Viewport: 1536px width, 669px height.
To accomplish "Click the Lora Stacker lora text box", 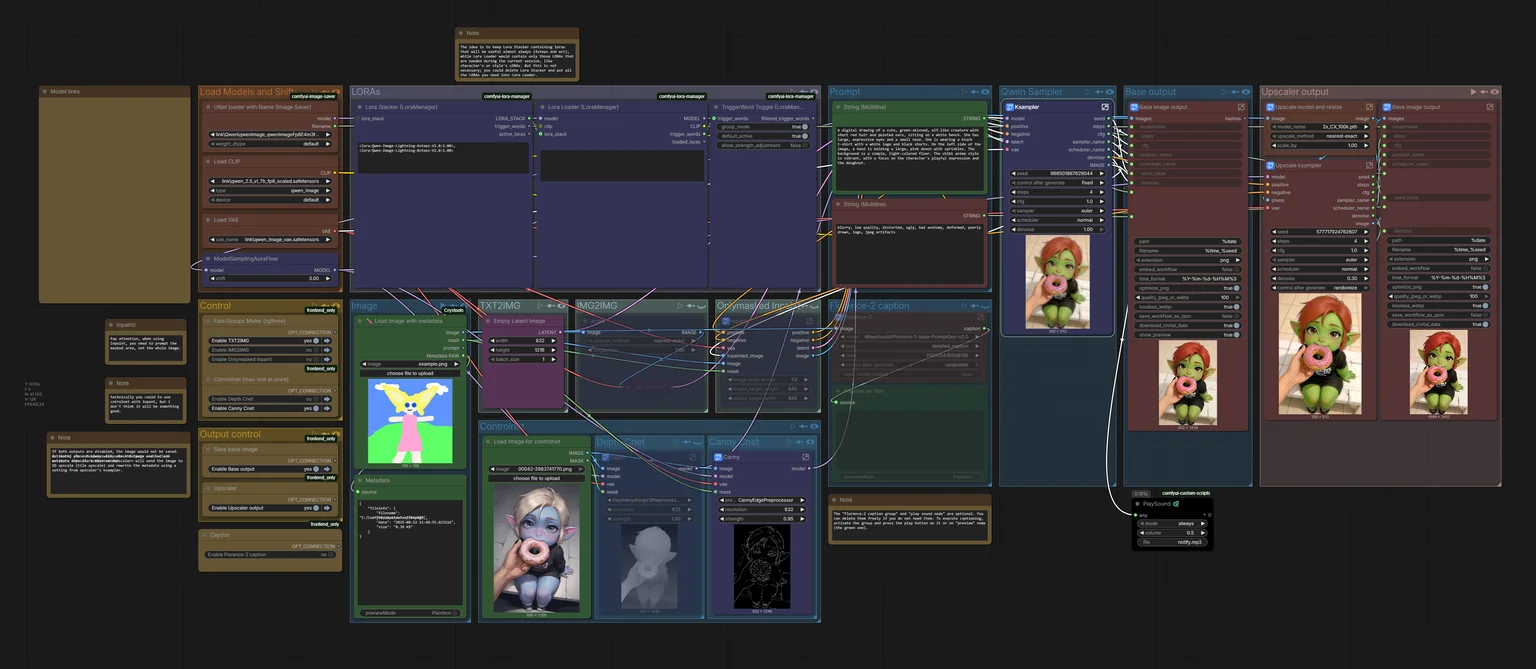I will tap(443, 158).
